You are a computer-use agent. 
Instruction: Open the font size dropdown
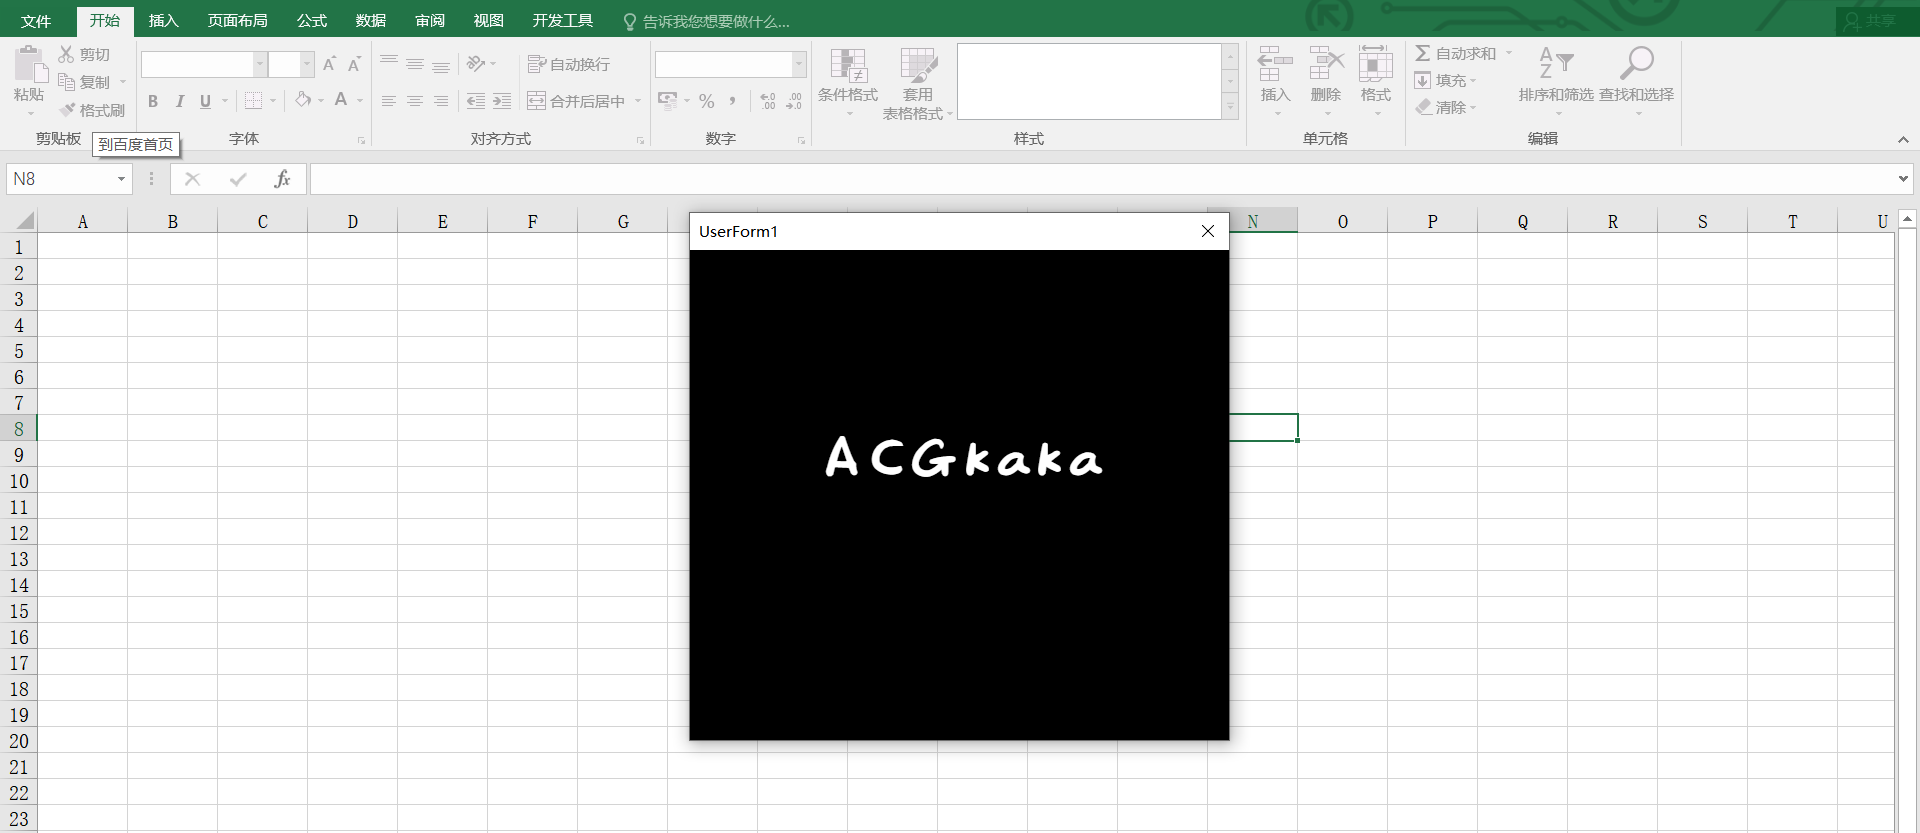click(307, 64)
